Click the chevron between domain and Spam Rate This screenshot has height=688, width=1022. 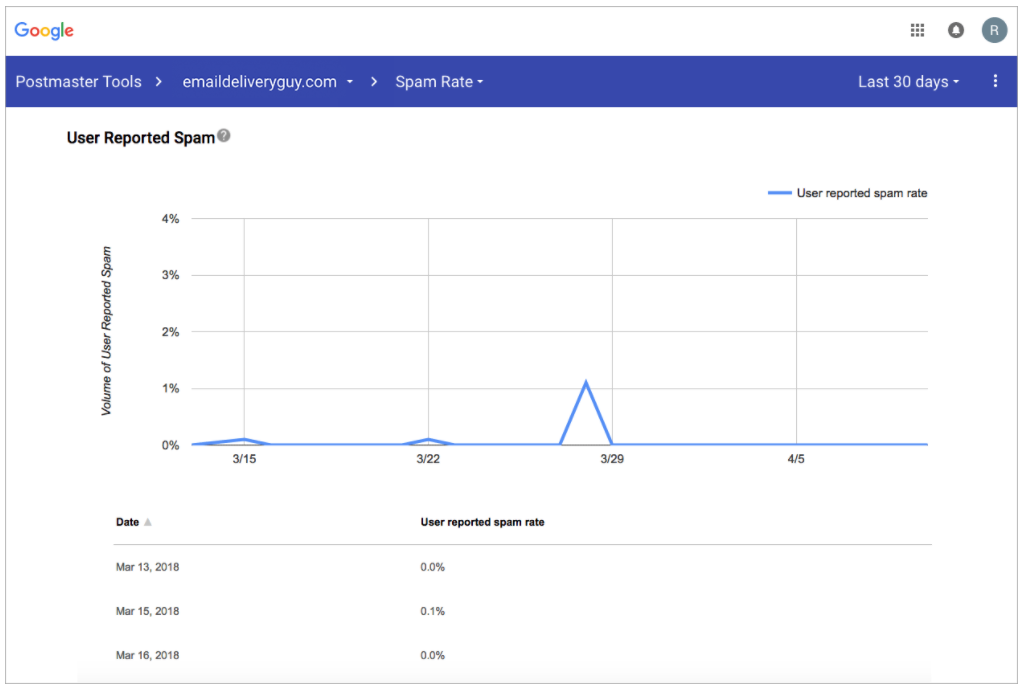[x=371, y=82]
